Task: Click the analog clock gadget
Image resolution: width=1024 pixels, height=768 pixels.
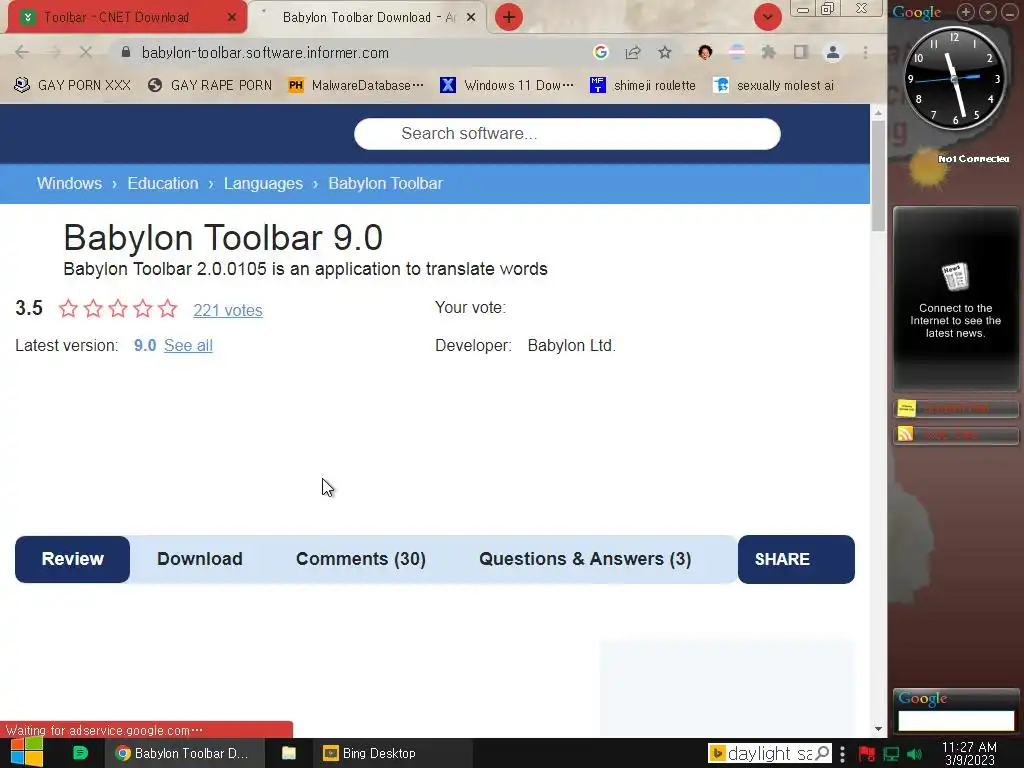Action: point(955,78)
